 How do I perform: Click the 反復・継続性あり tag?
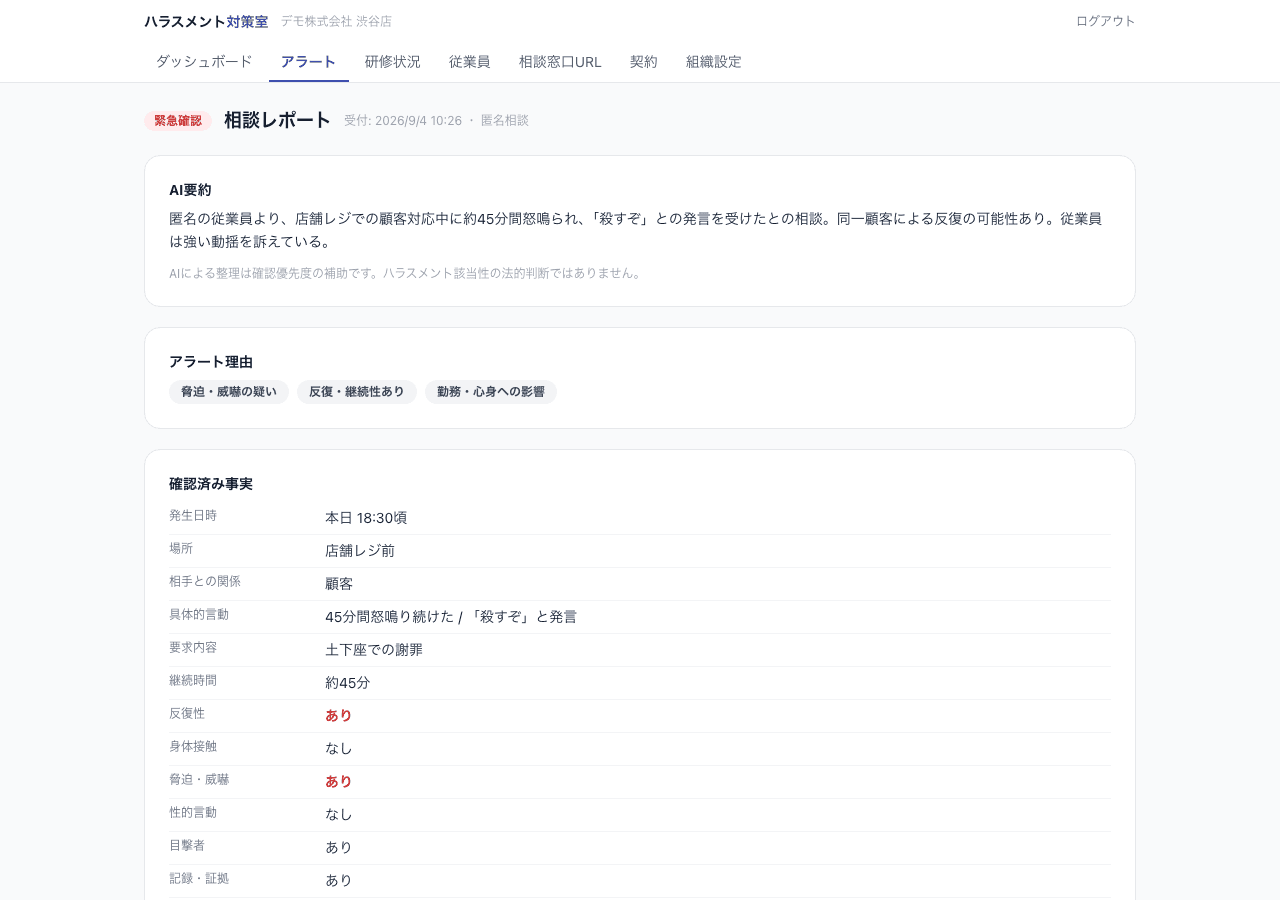[x=357, y=392]
